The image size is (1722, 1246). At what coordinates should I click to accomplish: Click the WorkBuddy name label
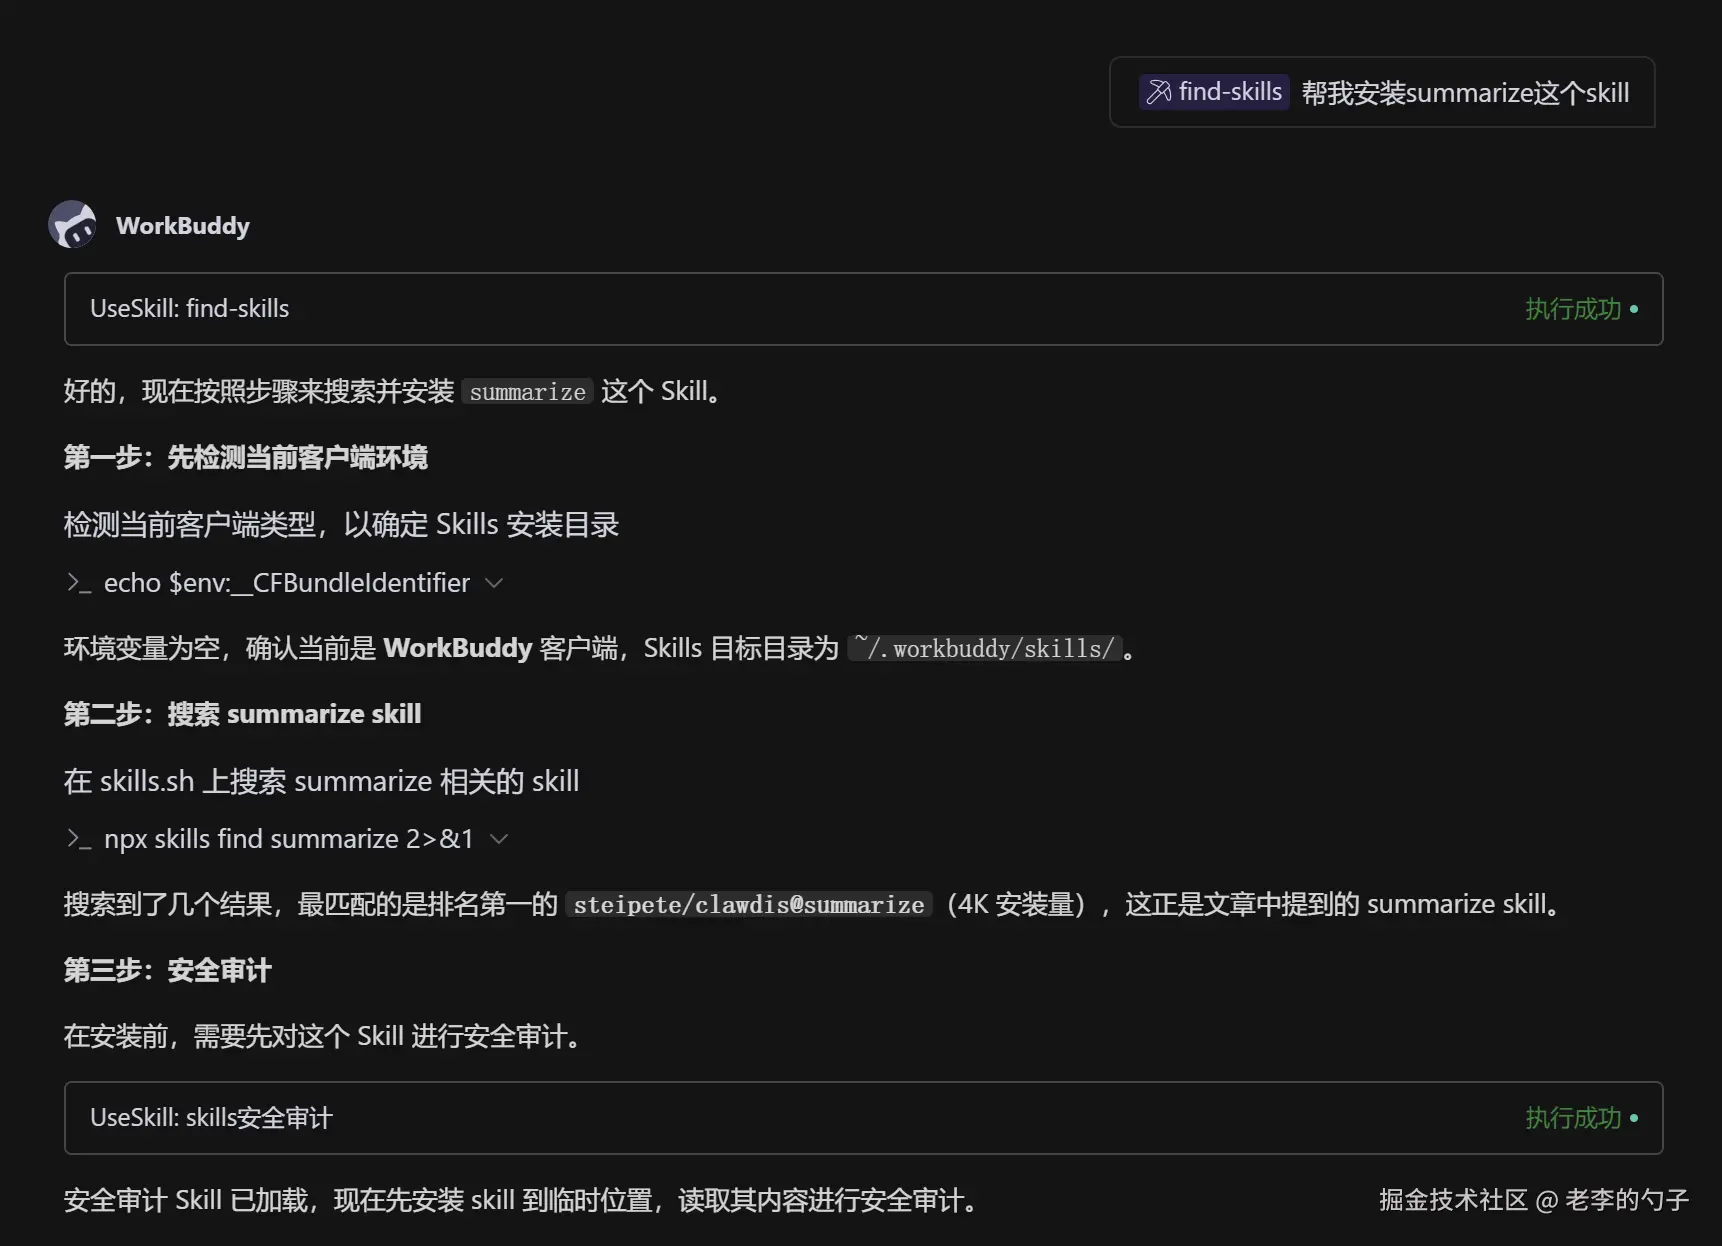(x=183, y=226)
